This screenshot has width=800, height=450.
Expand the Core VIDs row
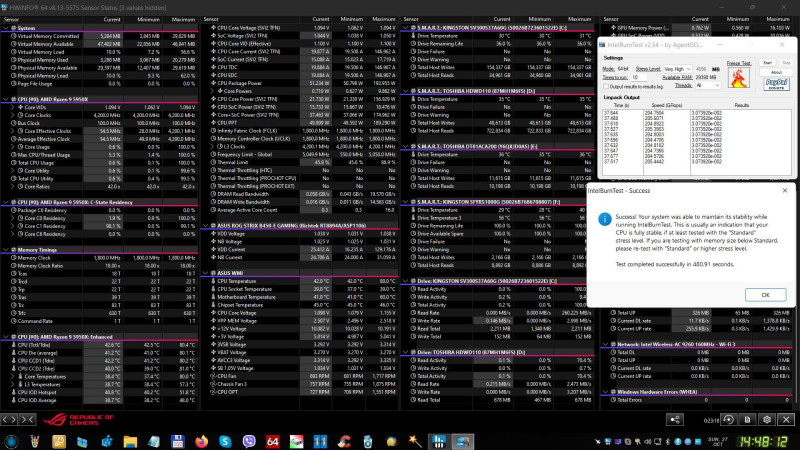click(x=14, y=107)
